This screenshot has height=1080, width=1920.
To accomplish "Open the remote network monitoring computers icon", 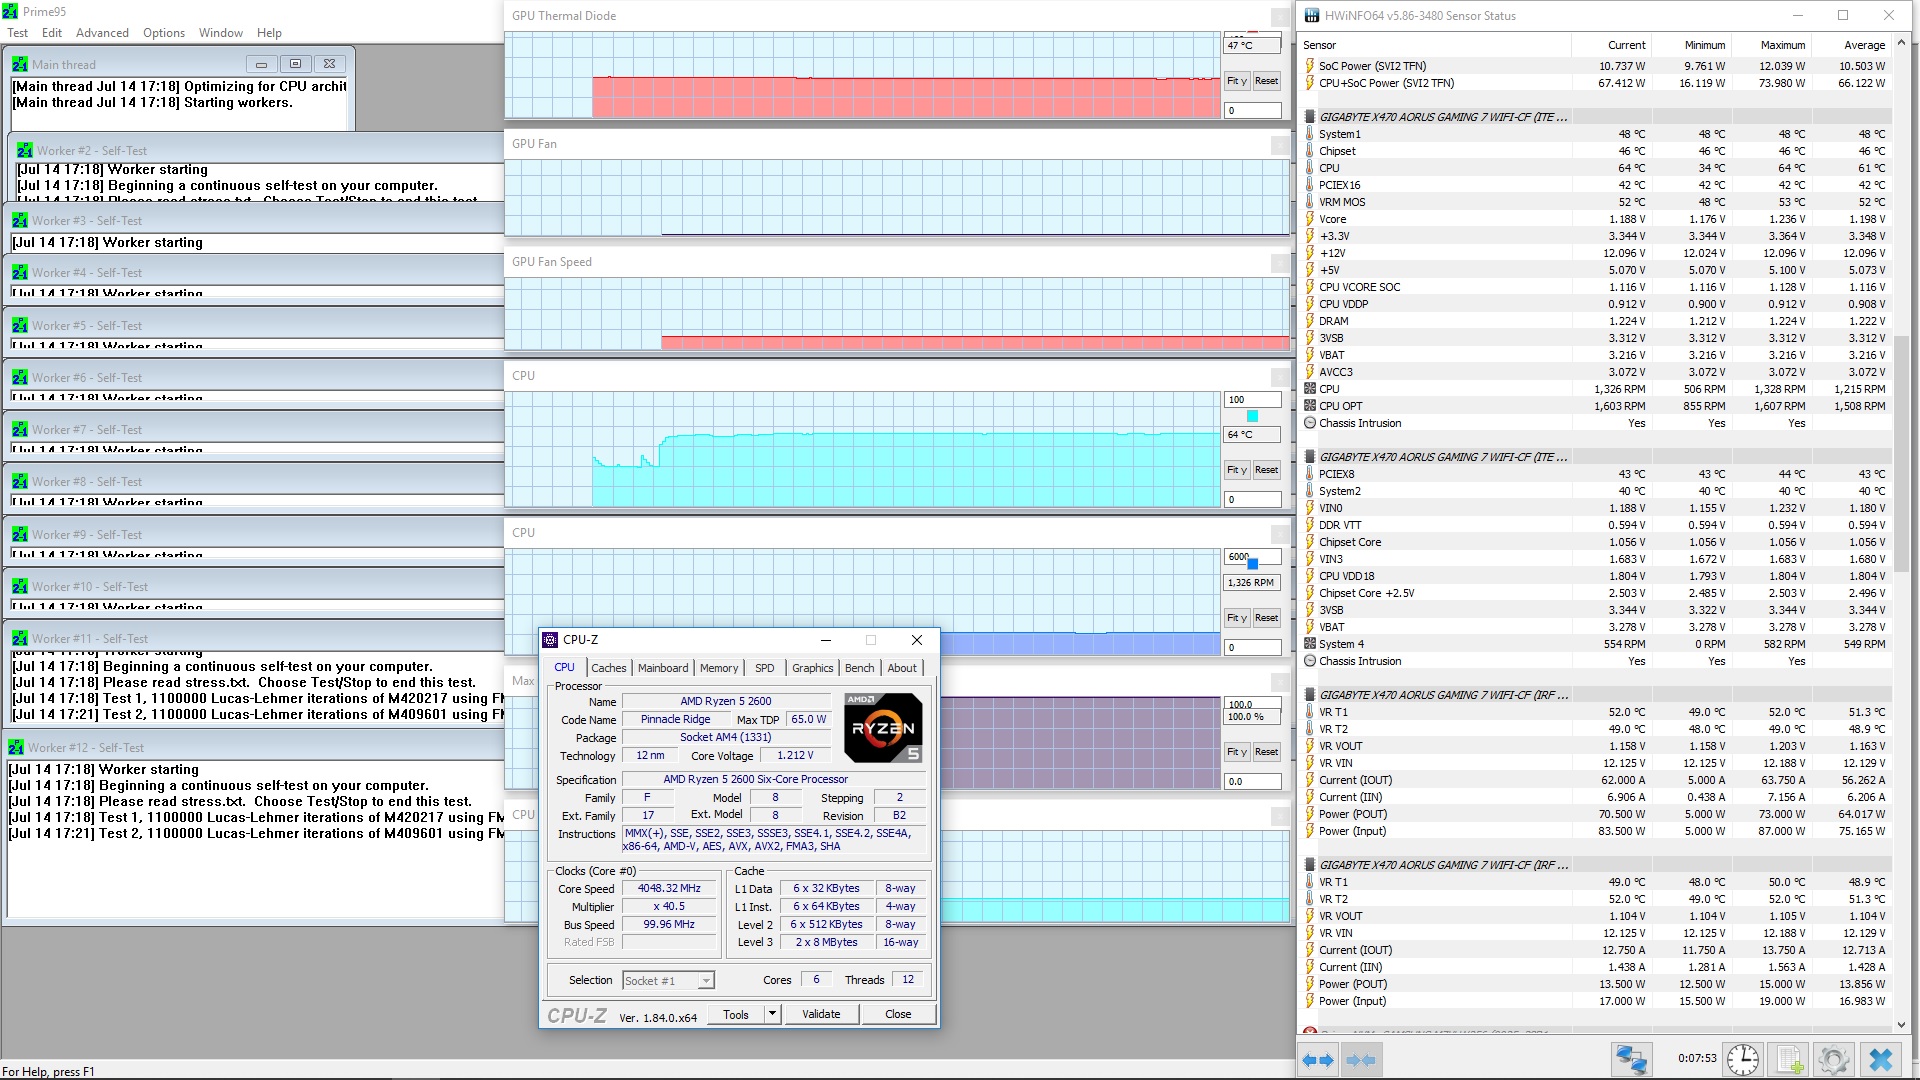I will tap(1631, 1060).
